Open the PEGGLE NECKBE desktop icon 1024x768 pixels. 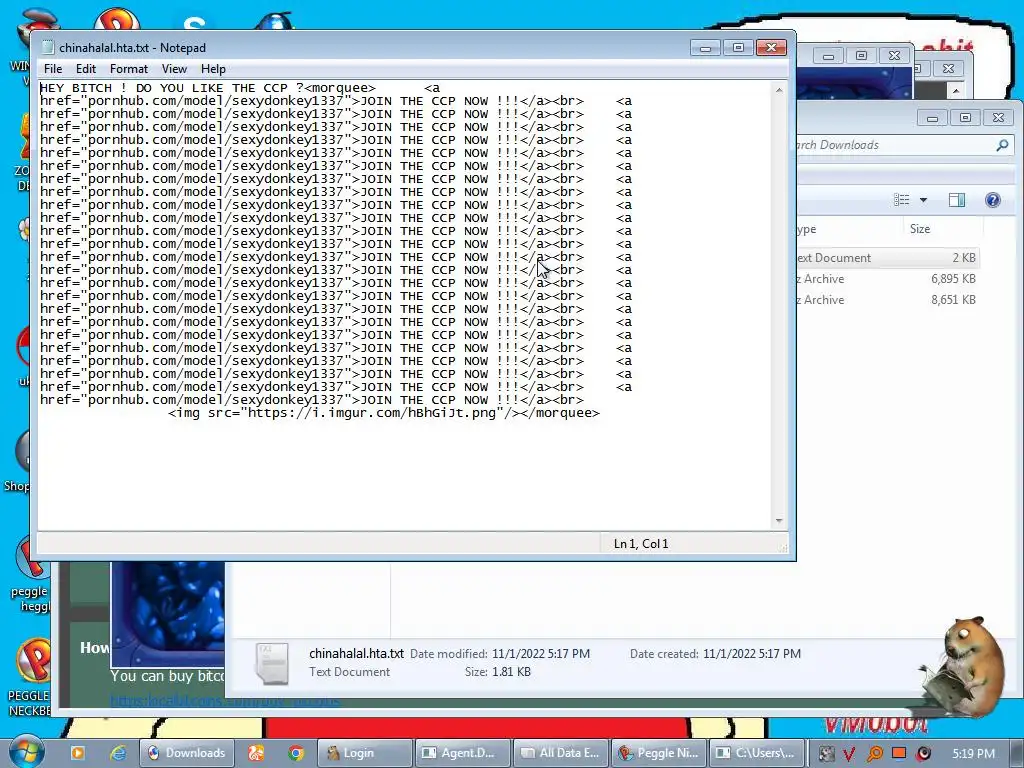pyautogui.click(x=31, y=679)
